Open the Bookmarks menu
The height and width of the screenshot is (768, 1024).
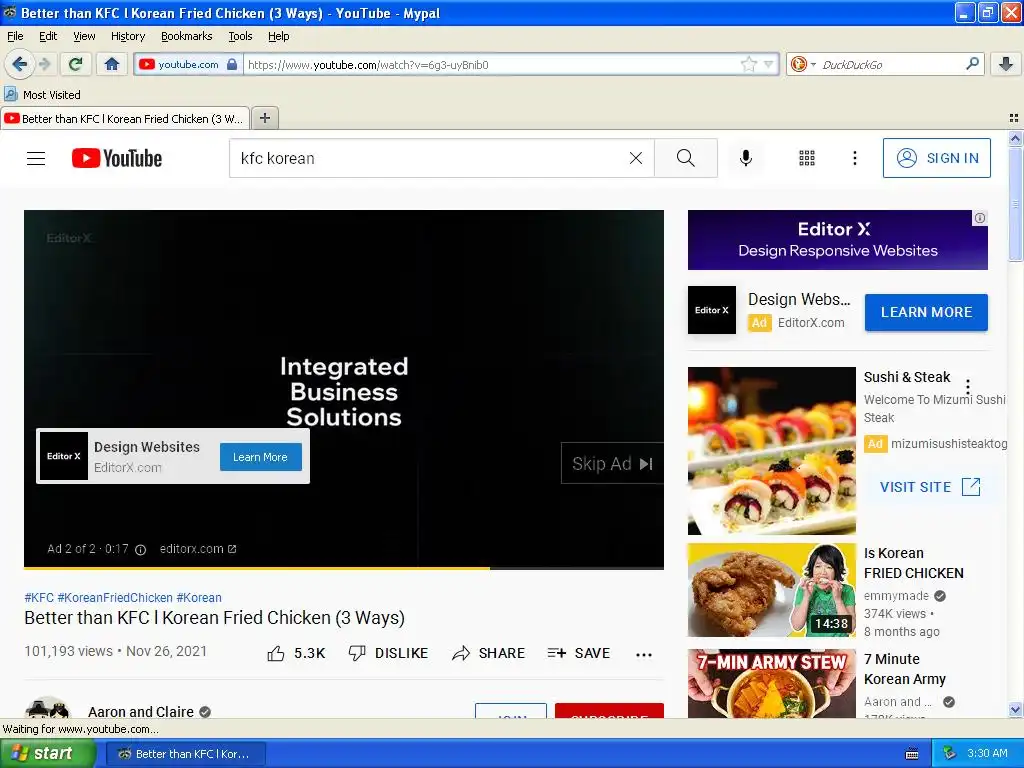(x=187, y=36)
